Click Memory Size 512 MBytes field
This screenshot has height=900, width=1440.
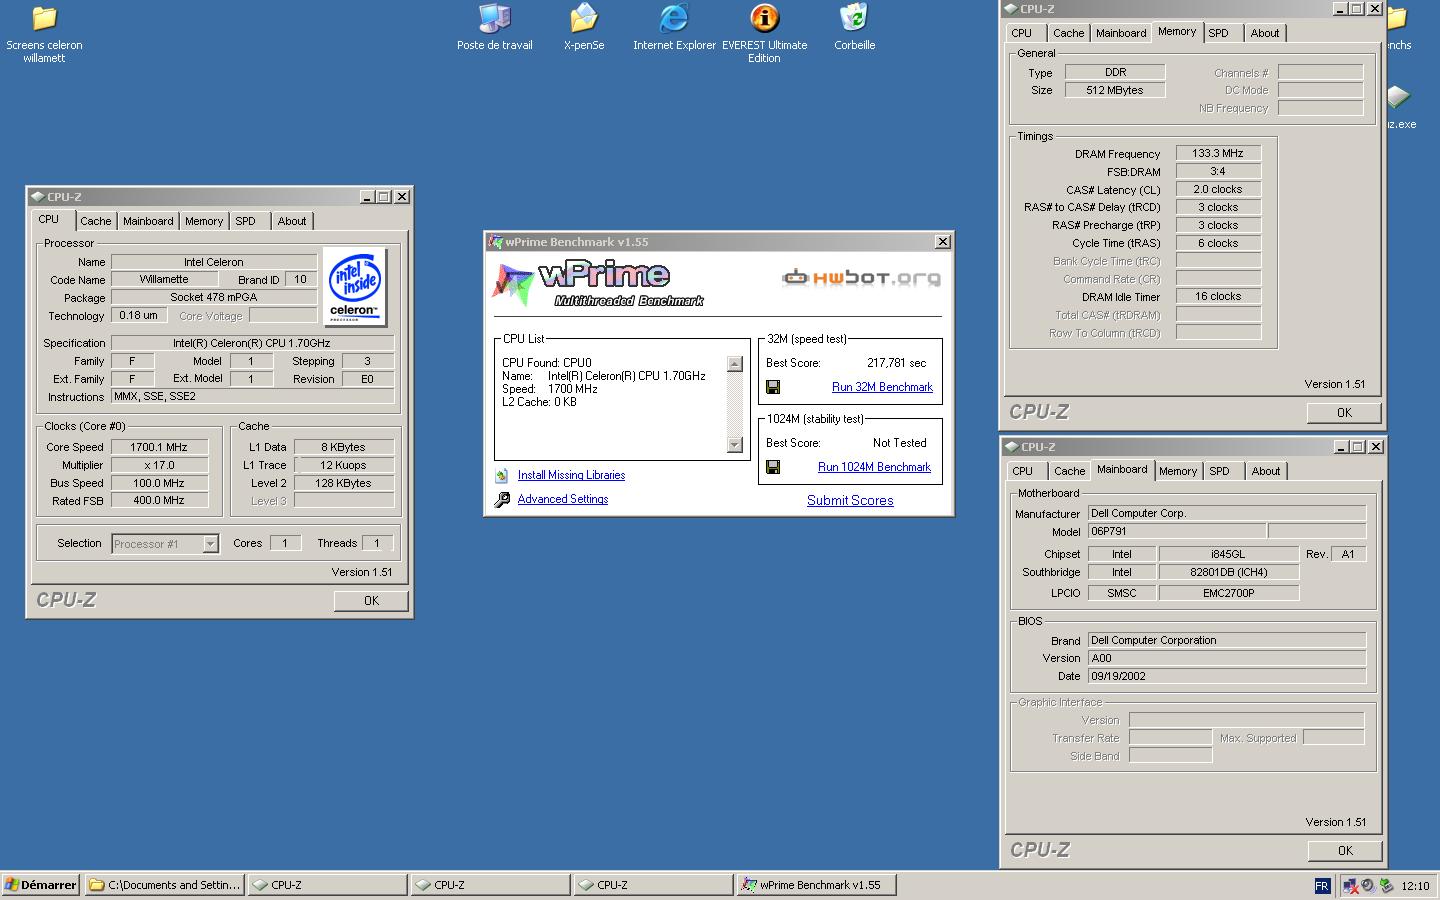pos(1115,90)
